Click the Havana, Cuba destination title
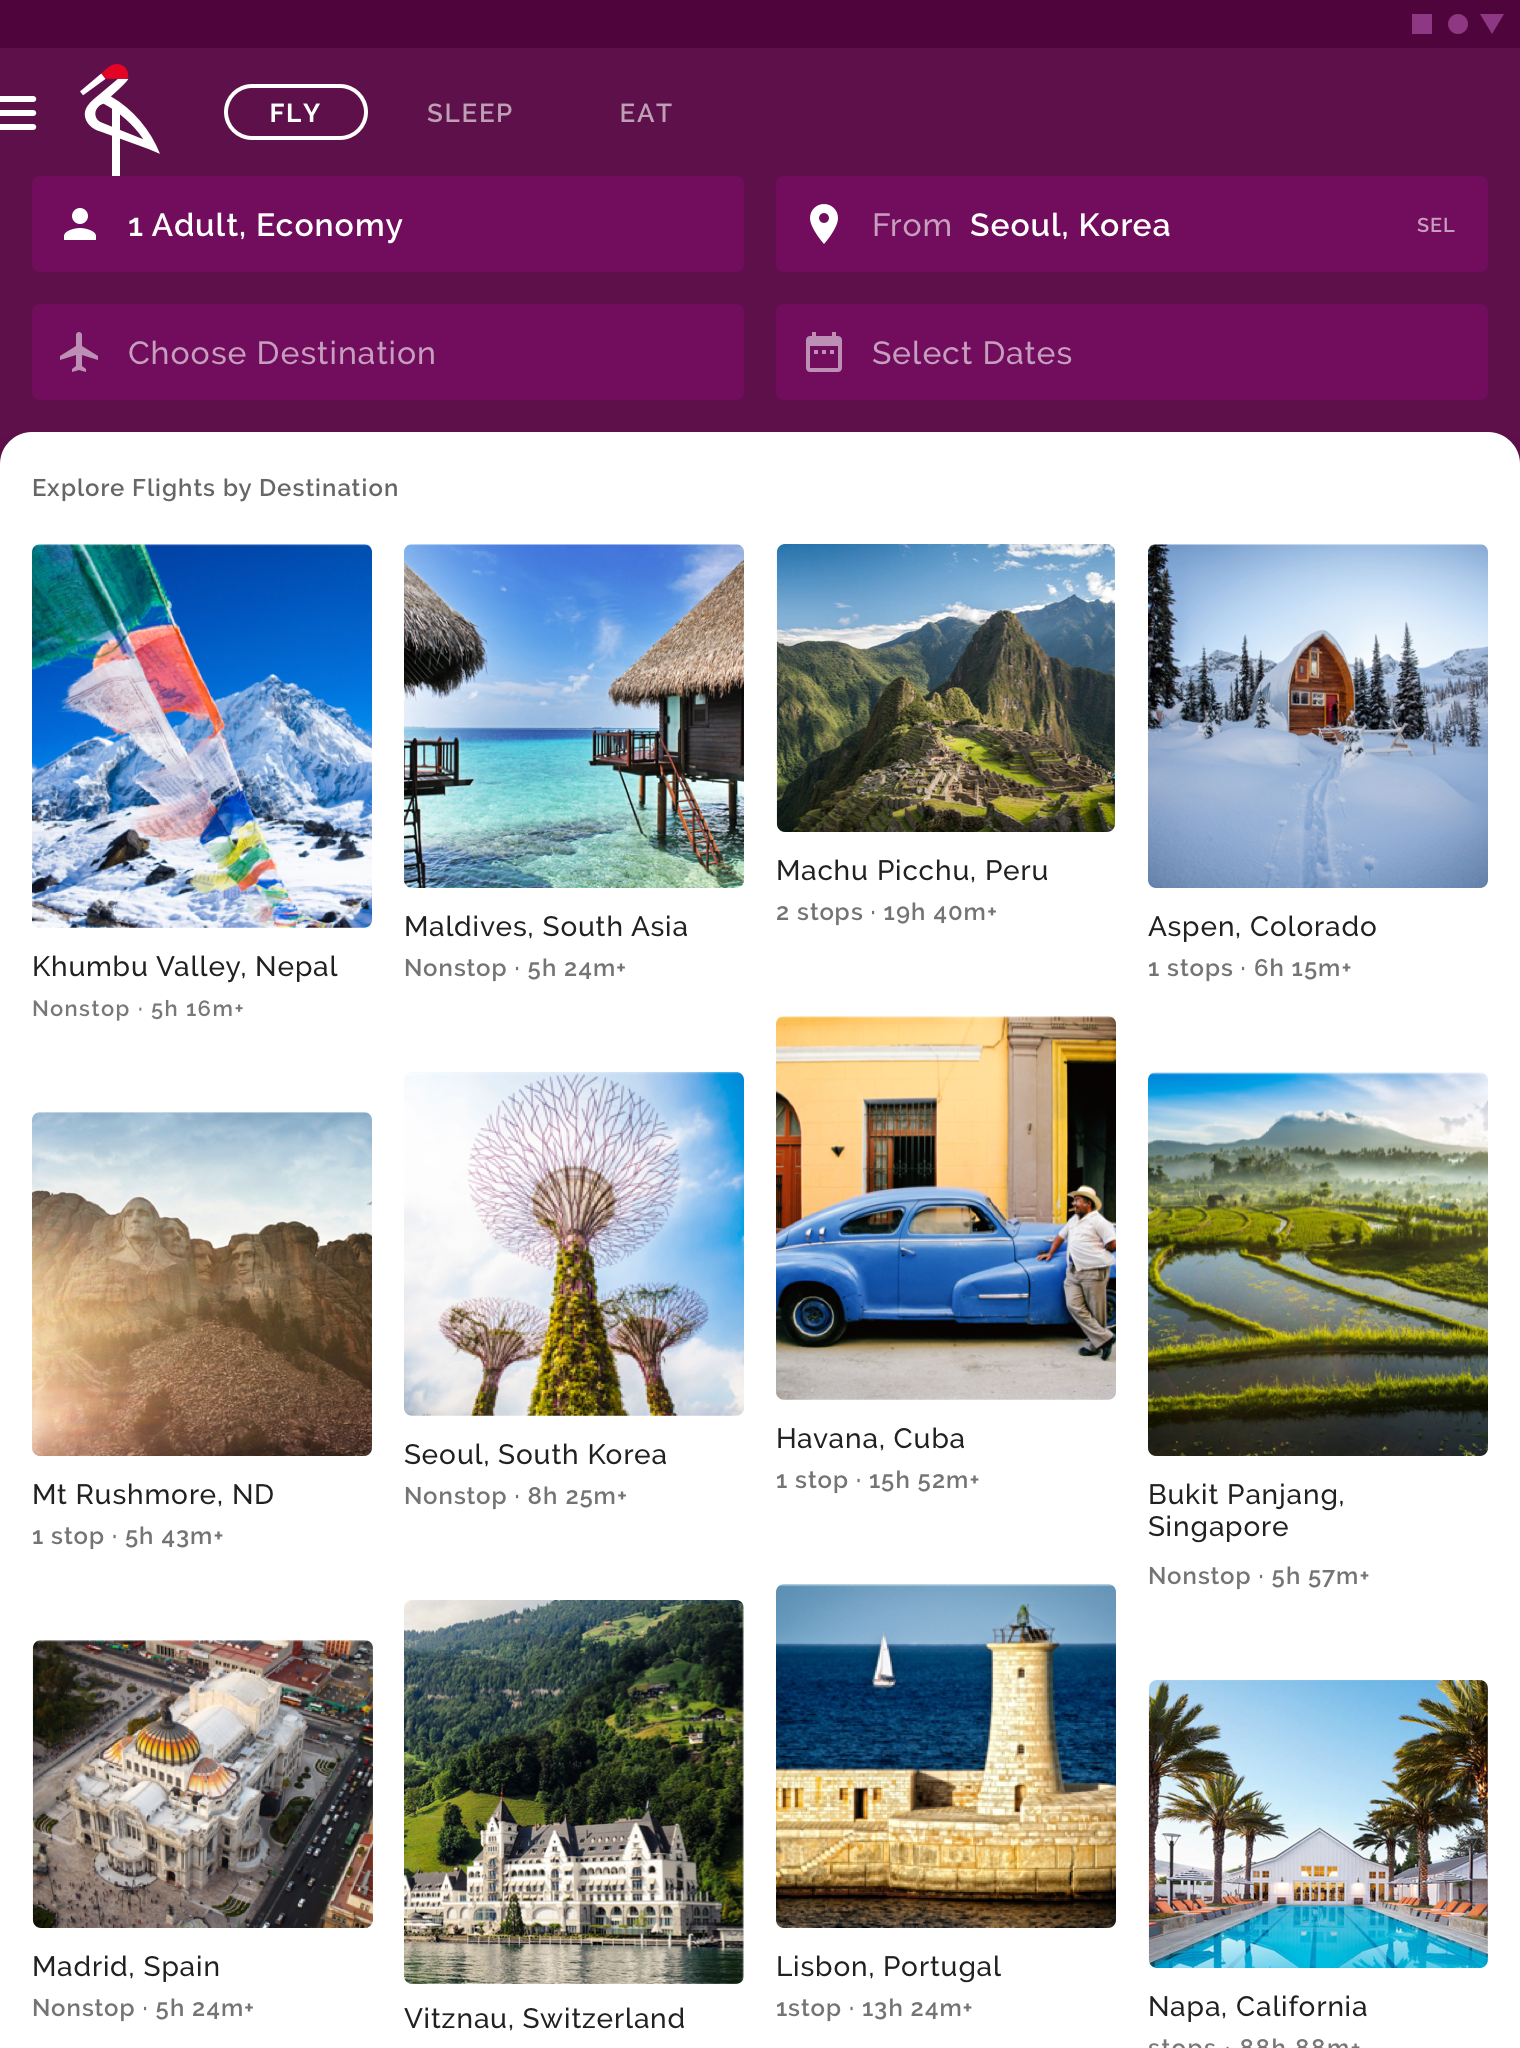 870,1438
